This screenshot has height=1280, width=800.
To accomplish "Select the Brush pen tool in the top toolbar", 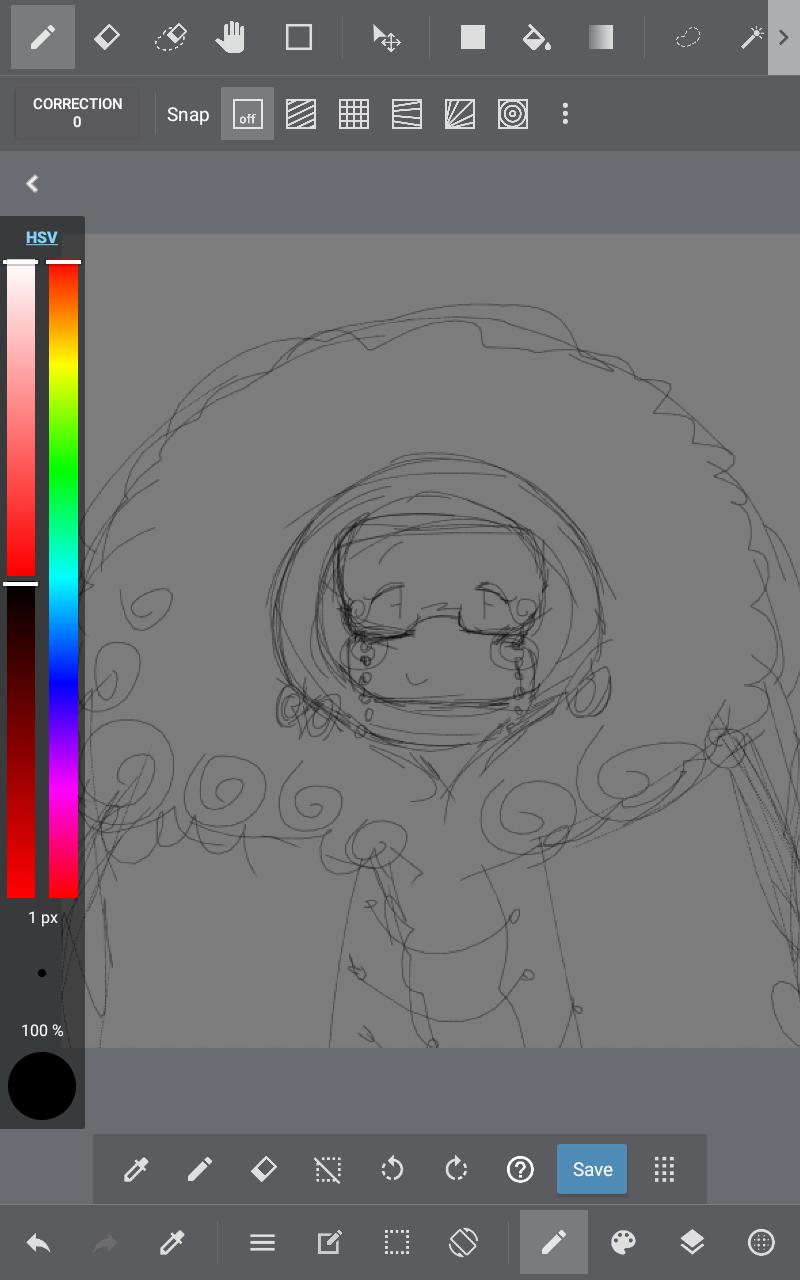I will [43, 38].
